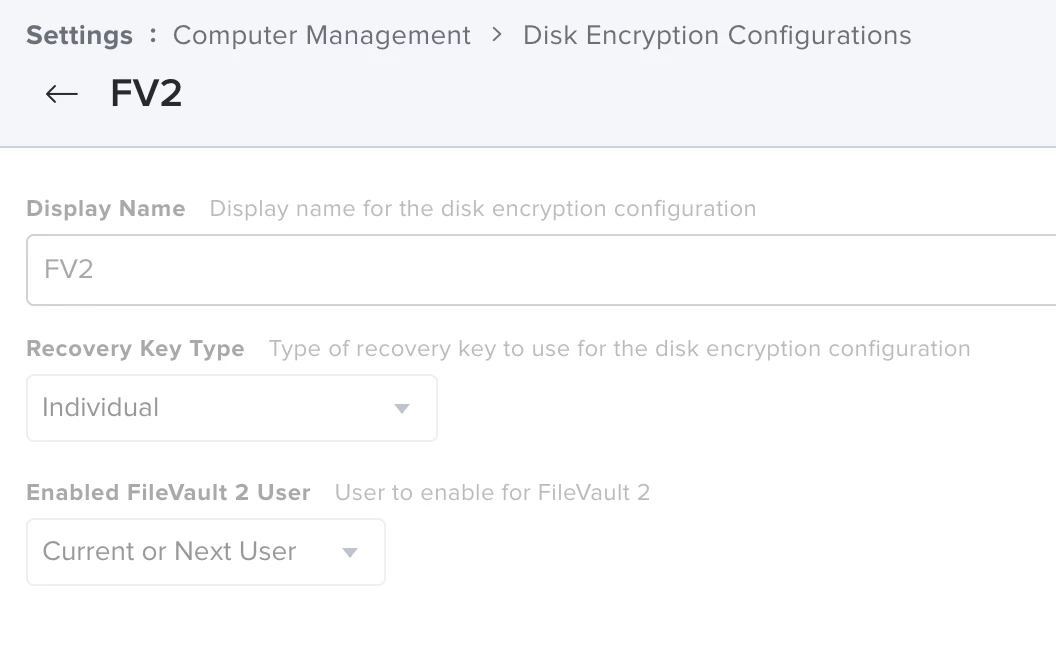
Task: Click the 'Individual' selected value
Action: click(x=100, y=408)
